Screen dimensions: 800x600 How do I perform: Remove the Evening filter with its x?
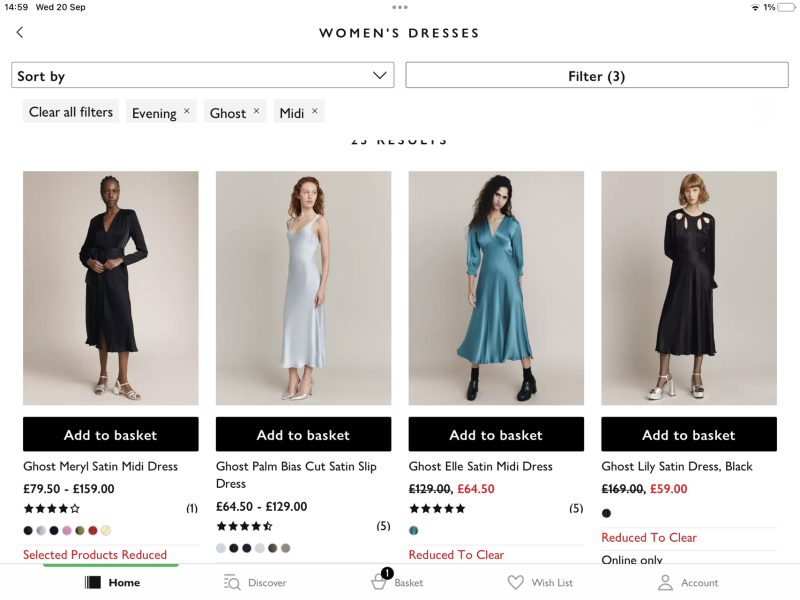tap(187, 111)
